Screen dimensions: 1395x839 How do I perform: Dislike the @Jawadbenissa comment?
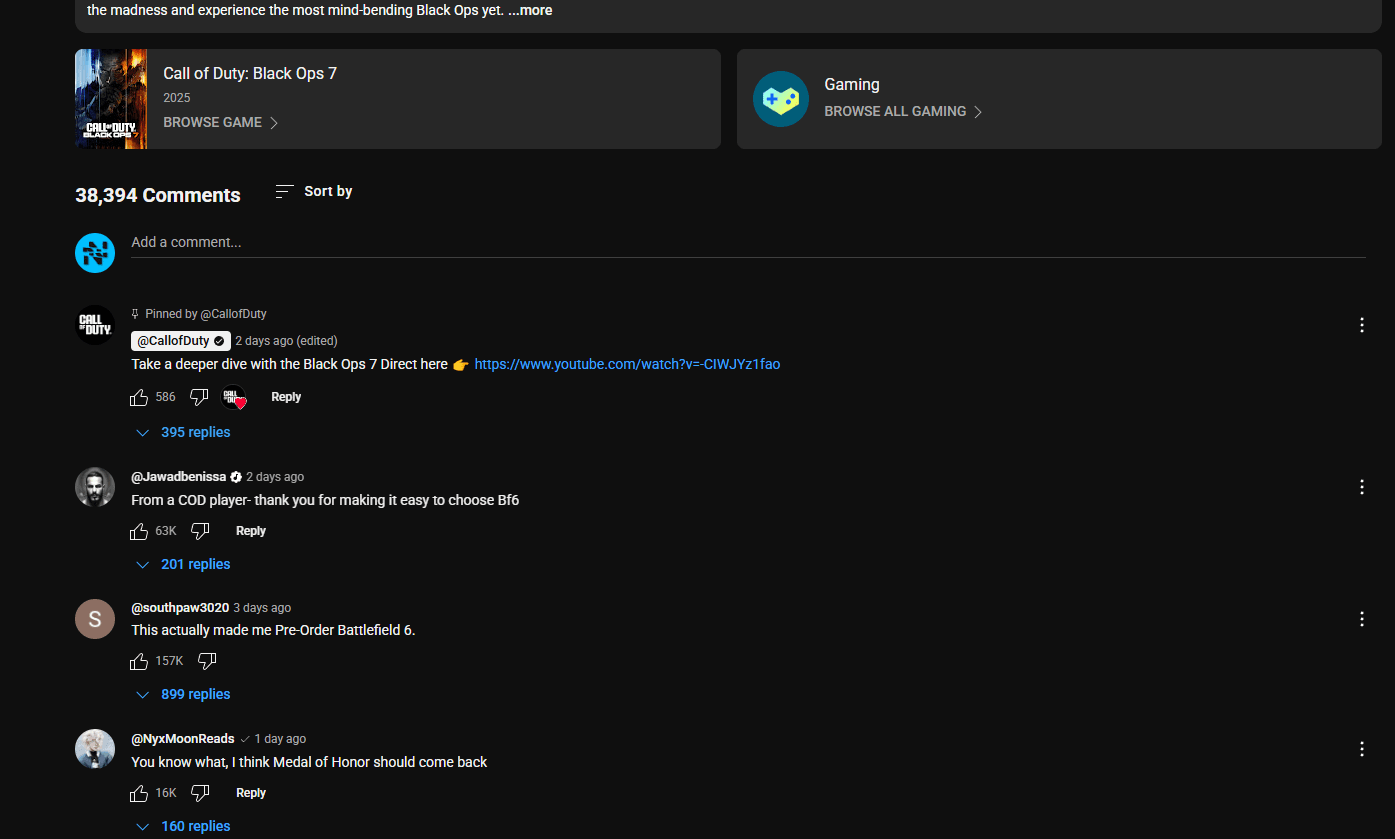point(200,531)
